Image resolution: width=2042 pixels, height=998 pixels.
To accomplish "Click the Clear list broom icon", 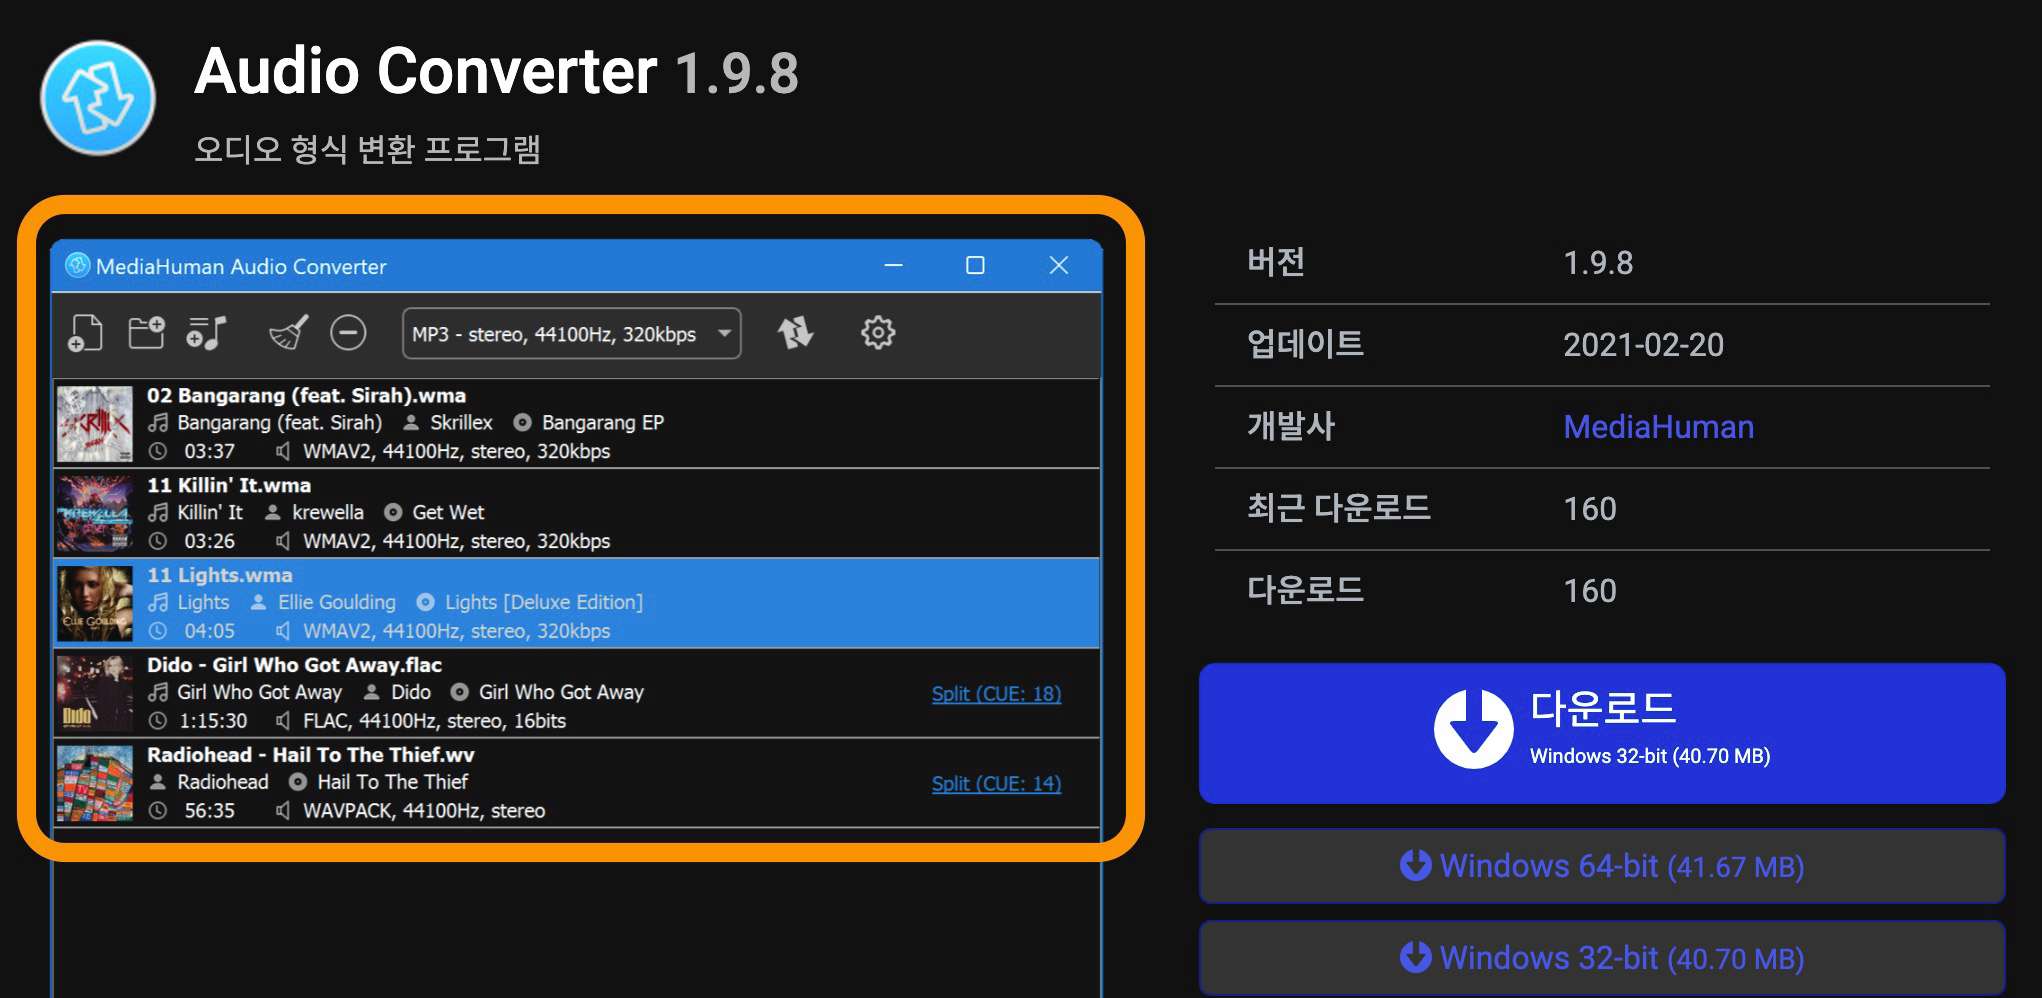I will tap(289, 333).
